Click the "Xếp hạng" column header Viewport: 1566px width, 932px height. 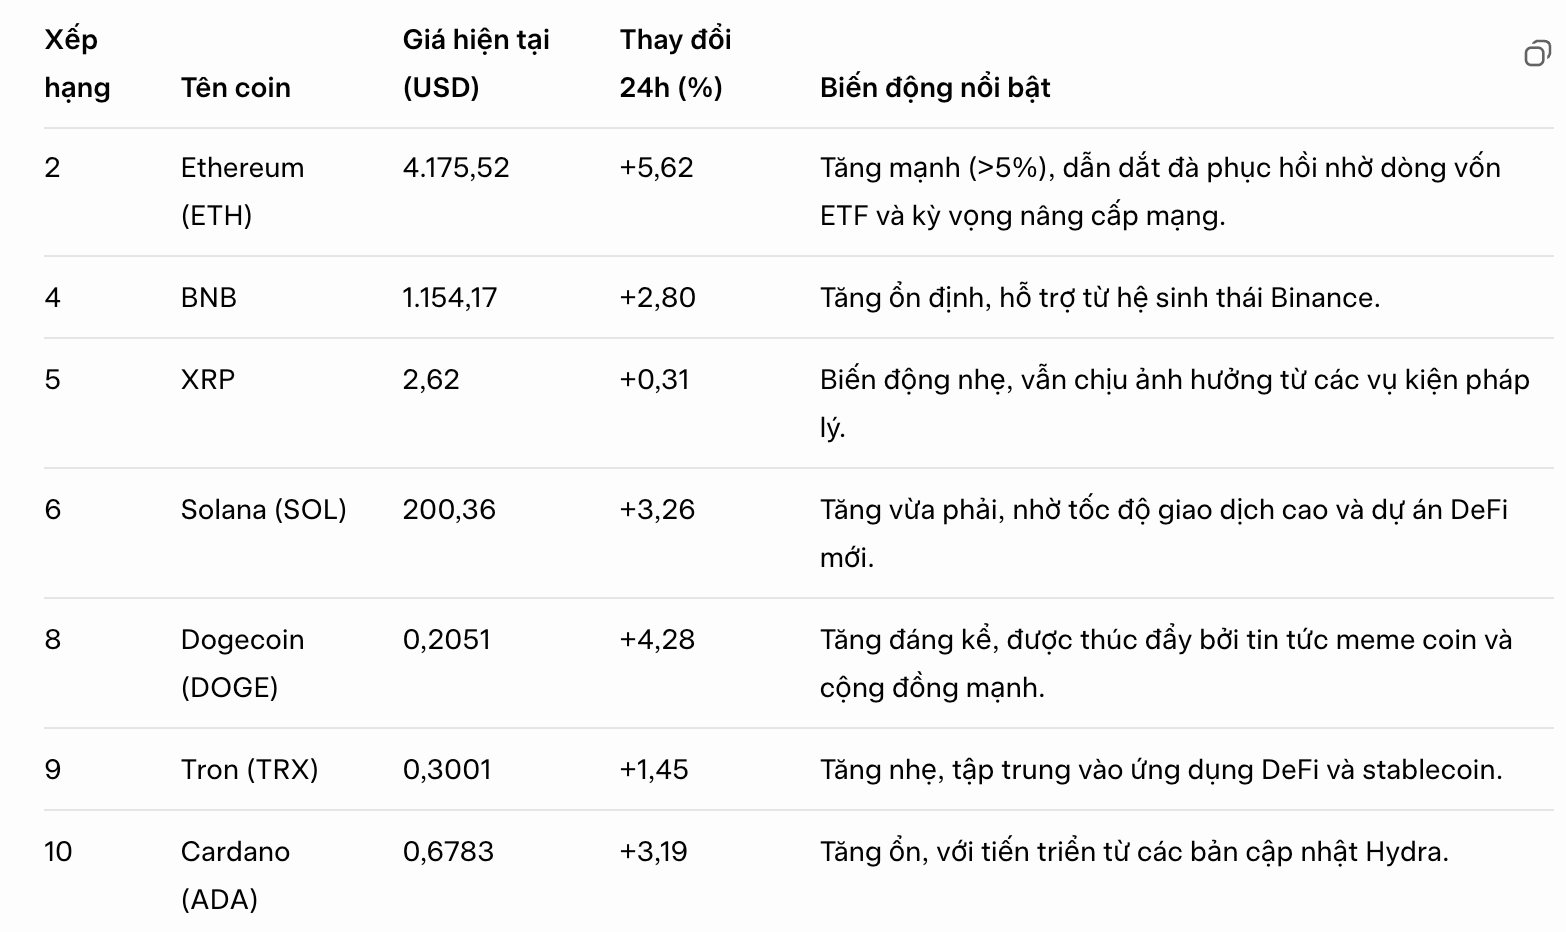click(x=77, y=64)
